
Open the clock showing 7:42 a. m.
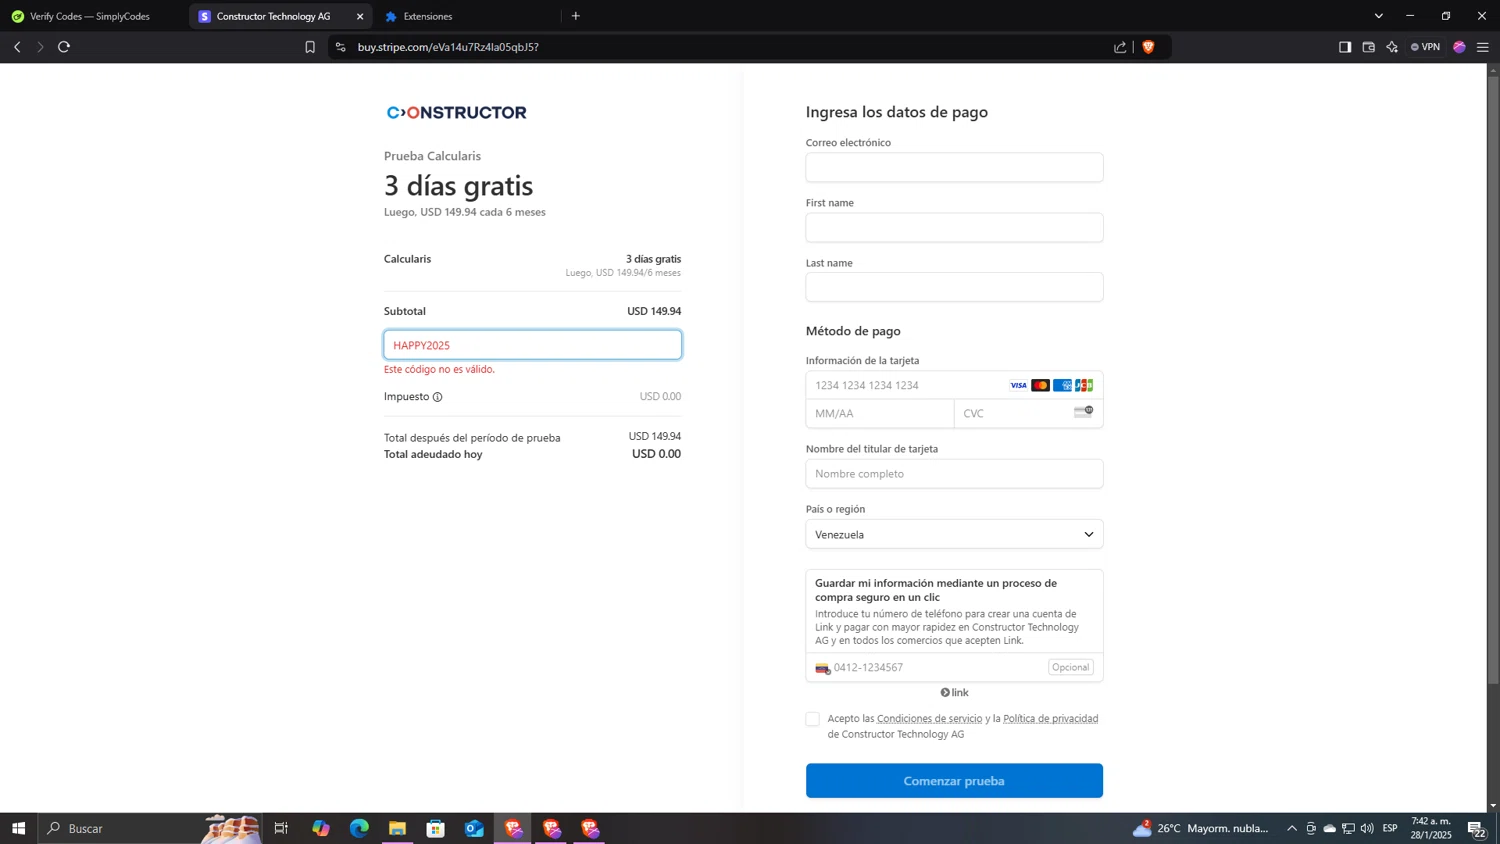click(x=1431, y=828)
